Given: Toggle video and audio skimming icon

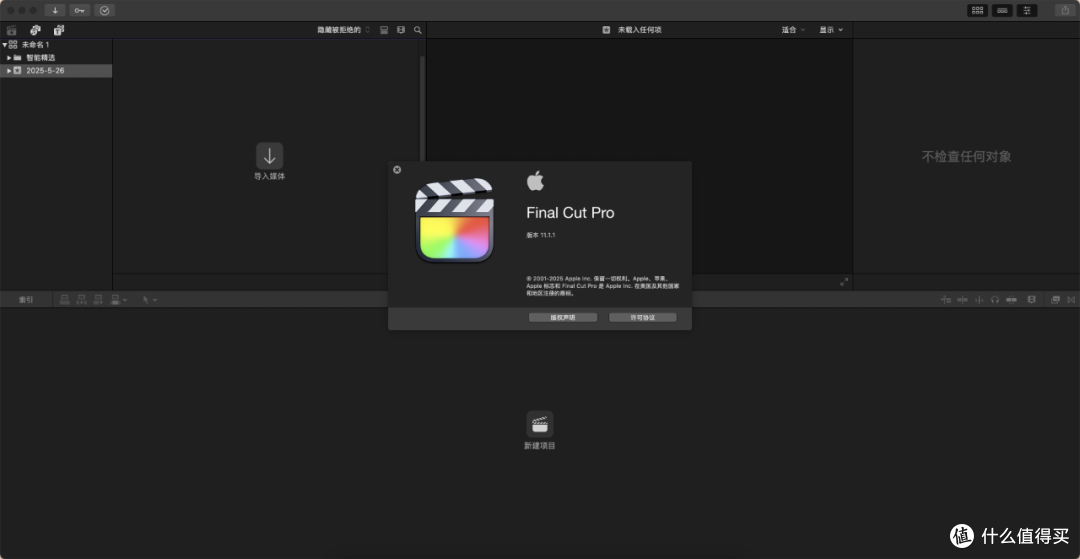Looking at the screenshot, I should [x=963, y=300].
